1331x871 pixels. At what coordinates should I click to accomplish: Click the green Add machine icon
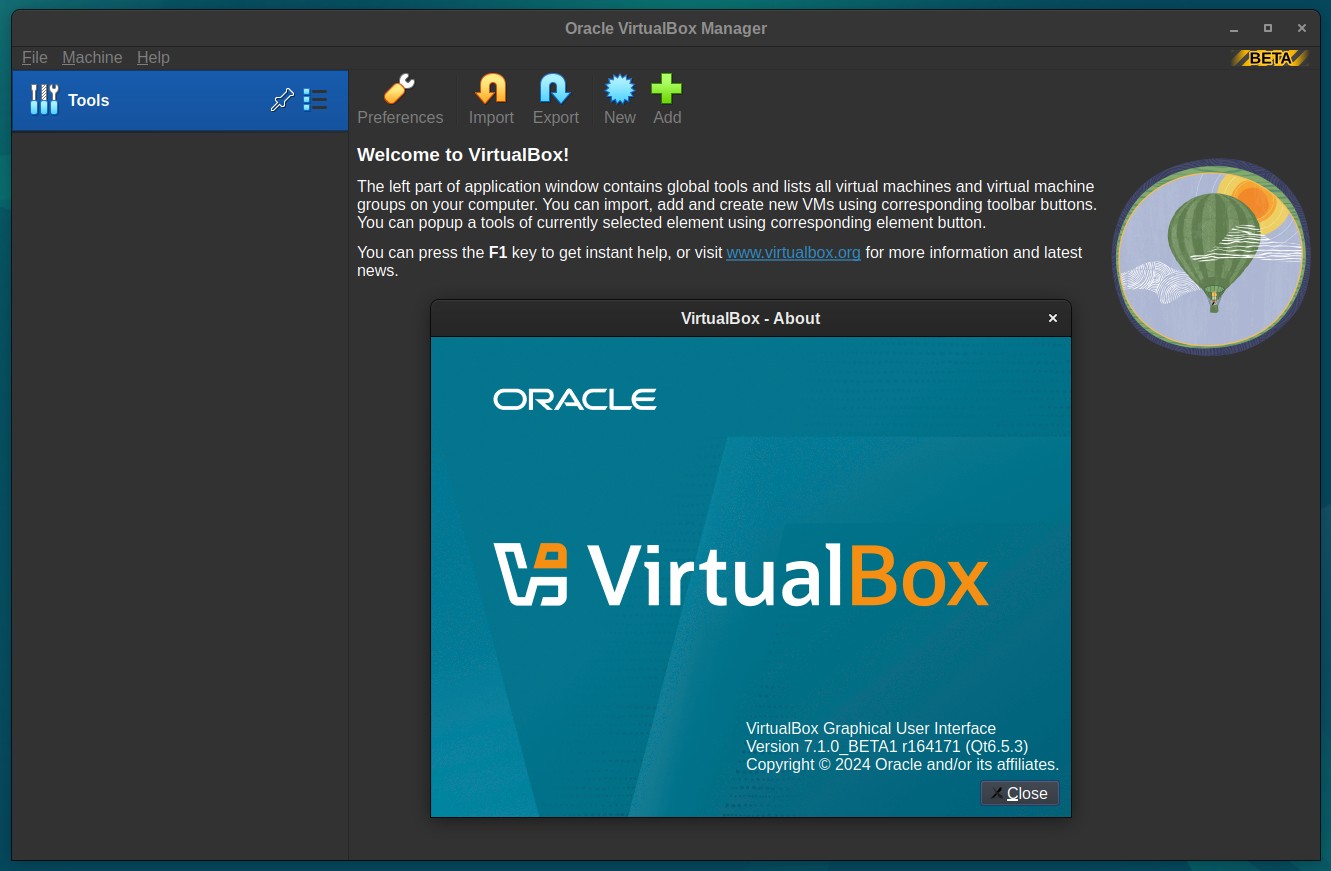[x=667, y=90]
